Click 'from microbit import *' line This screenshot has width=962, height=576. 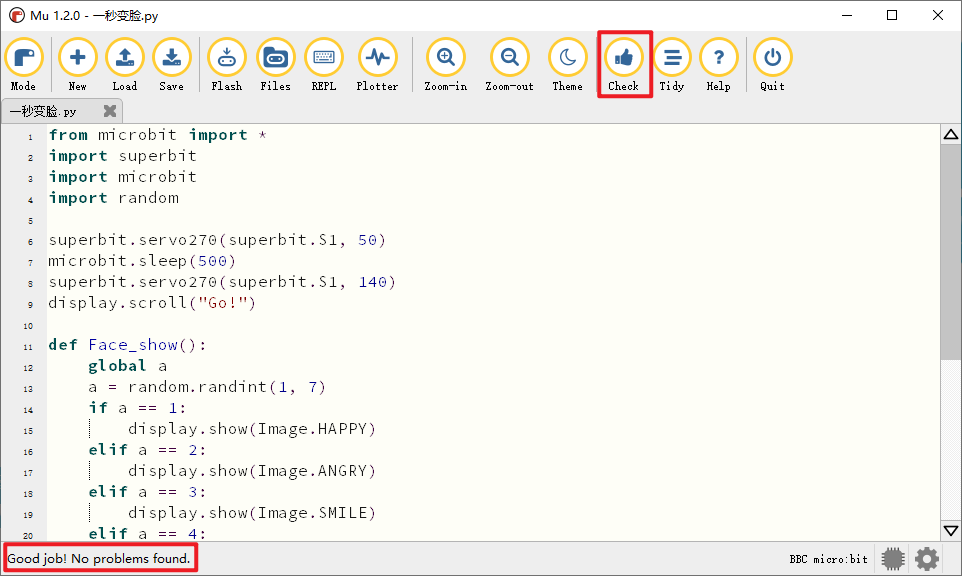[158, 135]
